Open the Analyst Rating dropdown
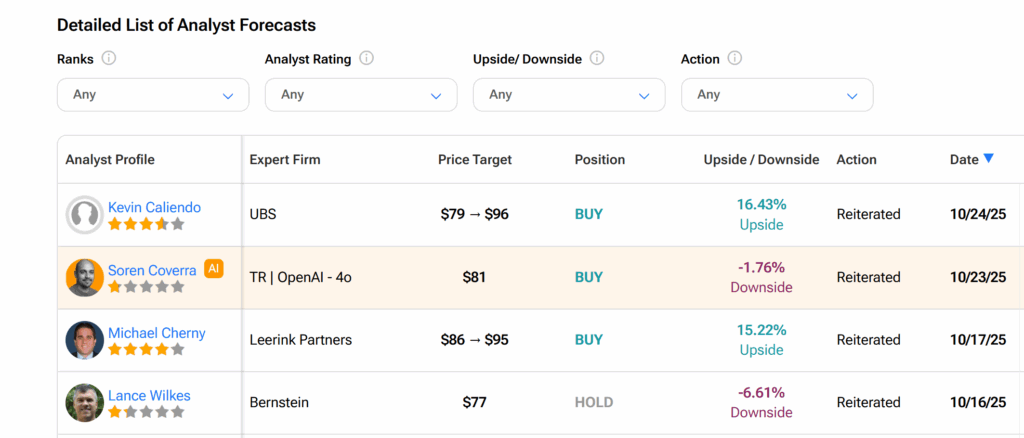 [x=361, y=95]
